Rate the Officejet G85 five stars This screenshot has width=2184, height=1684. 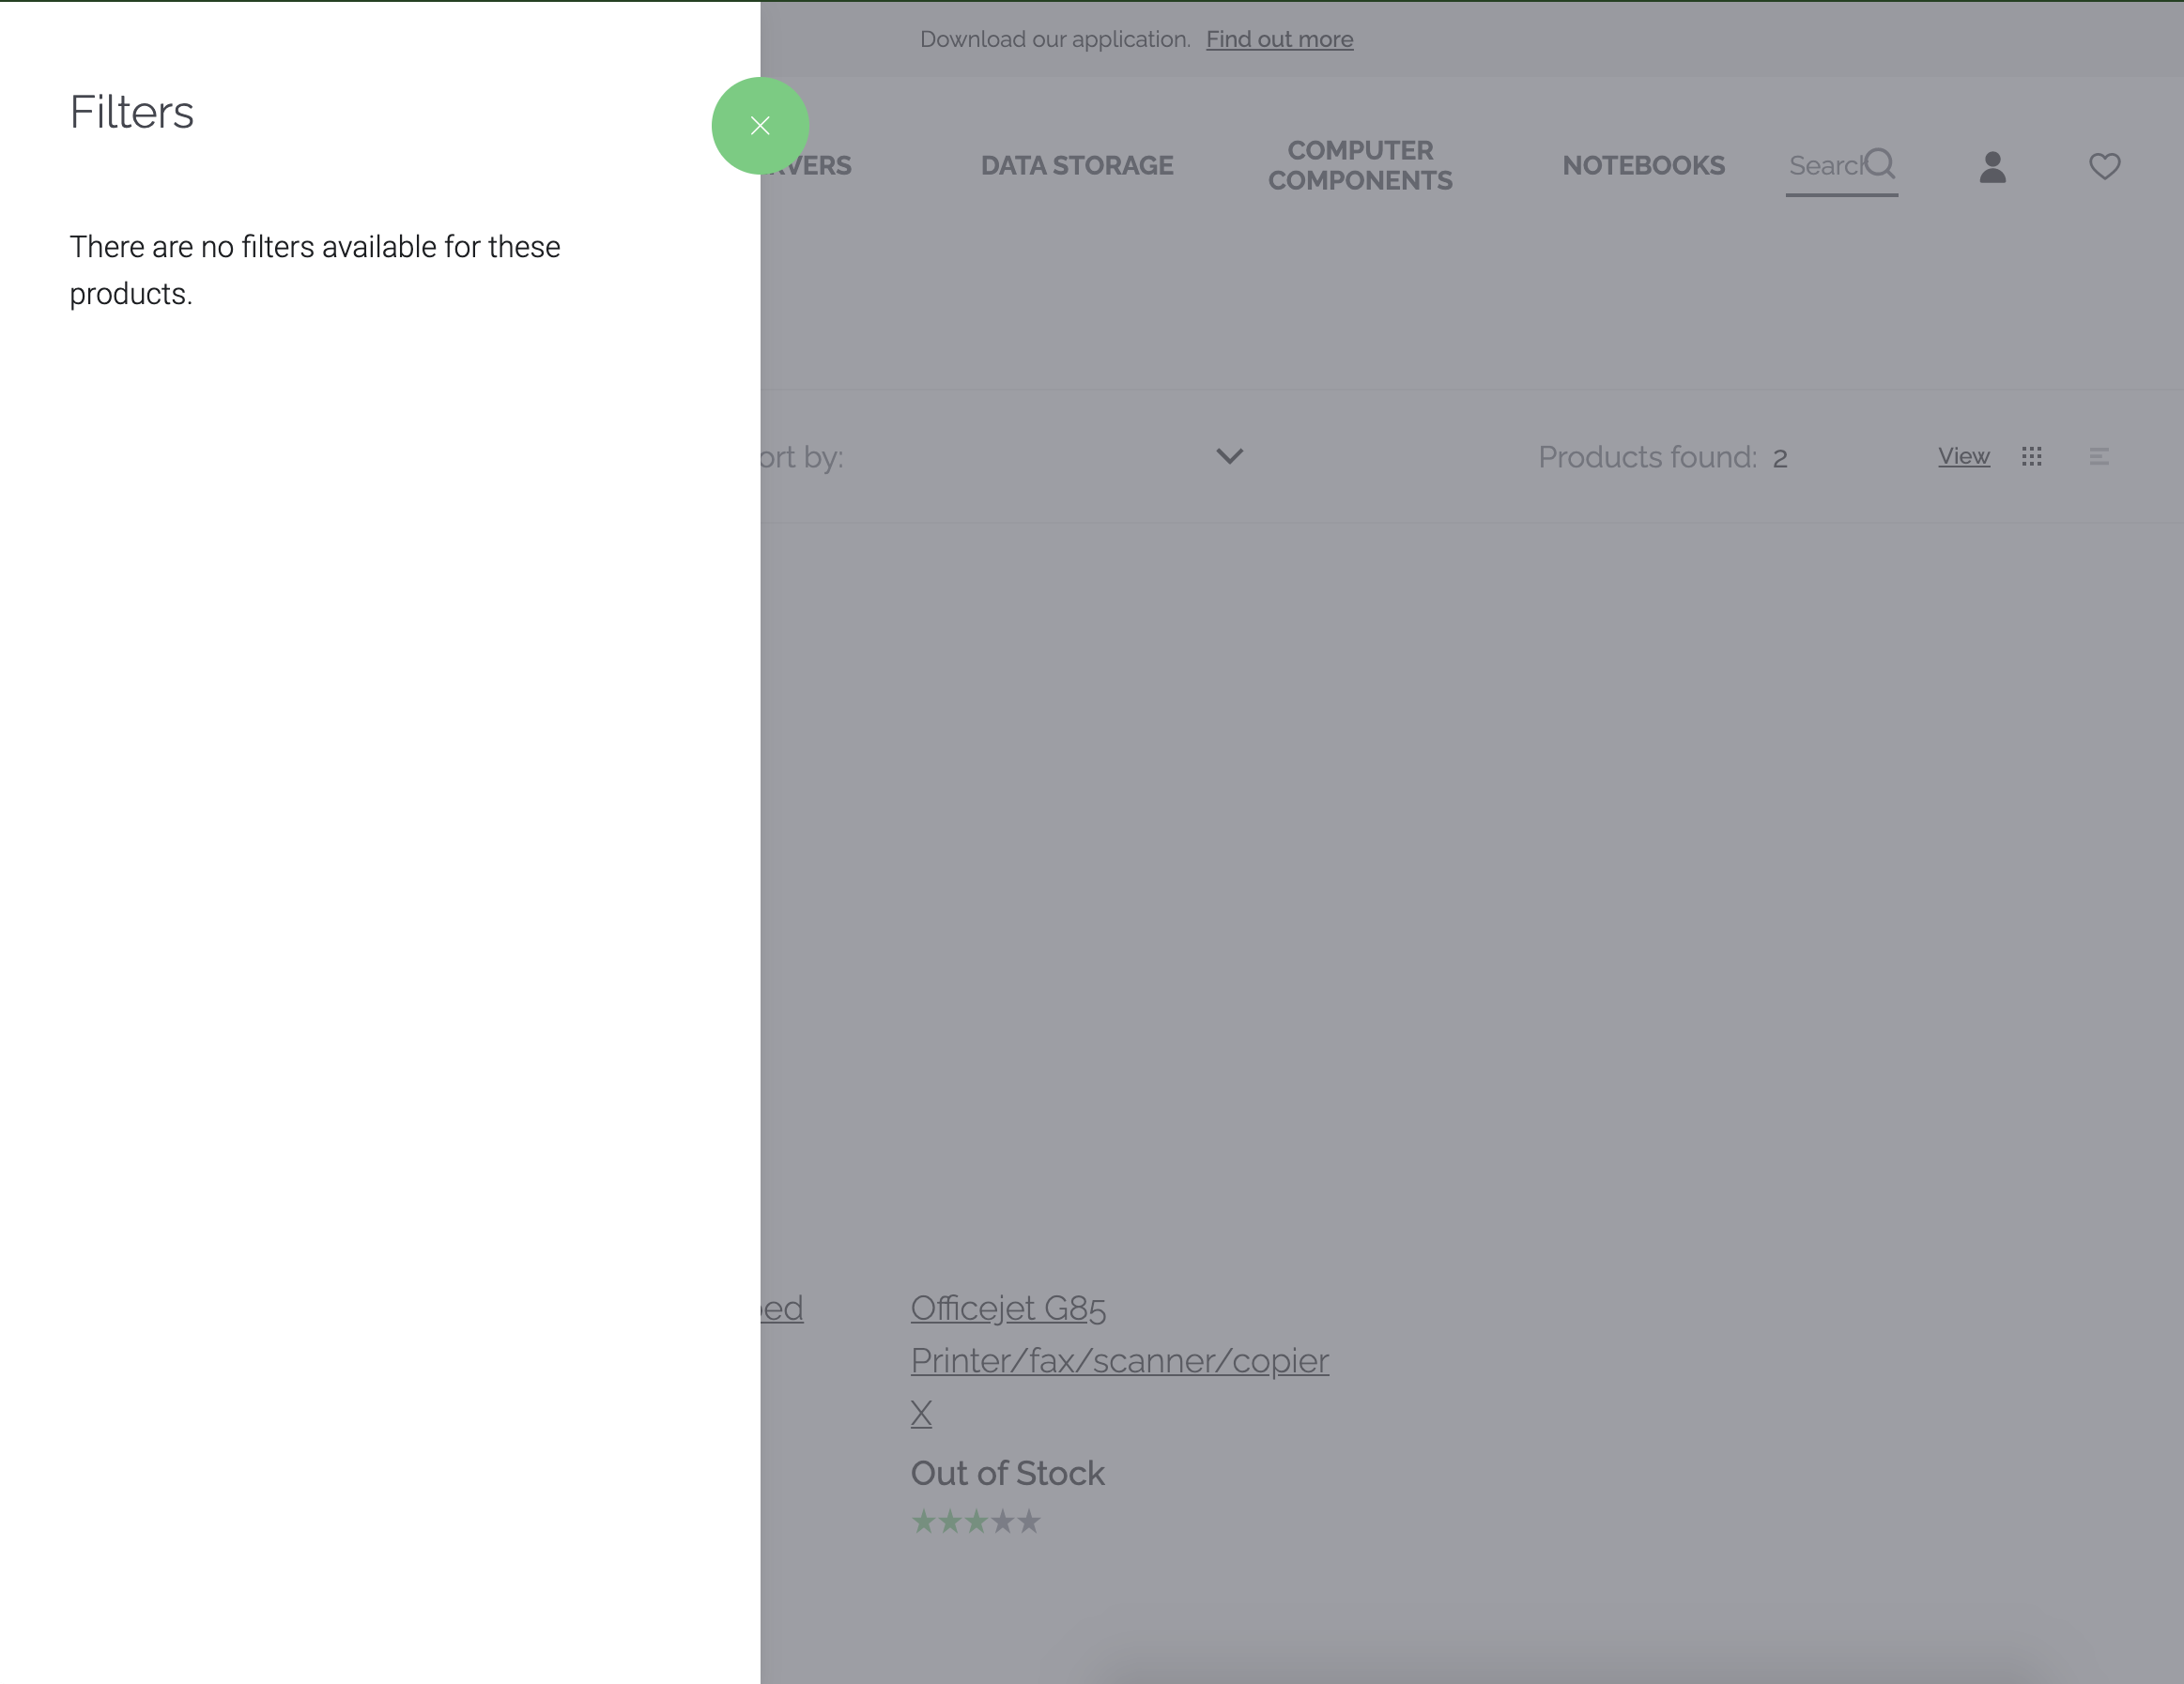coord(1031,1521)
